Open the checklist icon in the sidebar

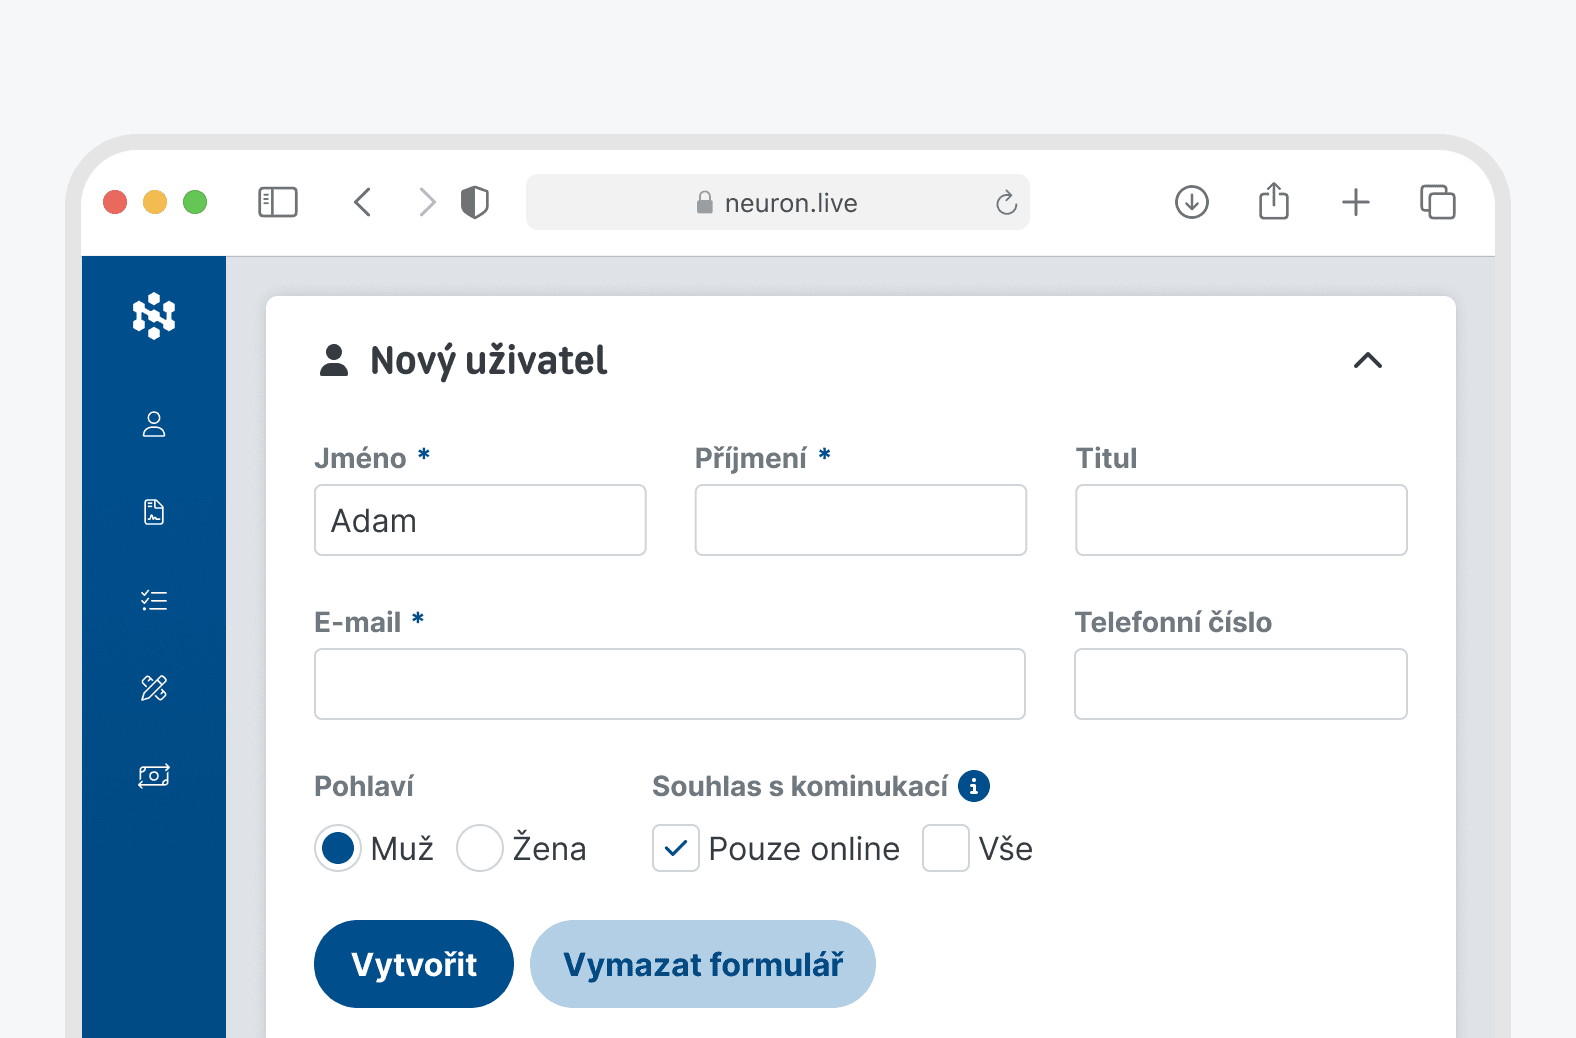click(154, 600)
